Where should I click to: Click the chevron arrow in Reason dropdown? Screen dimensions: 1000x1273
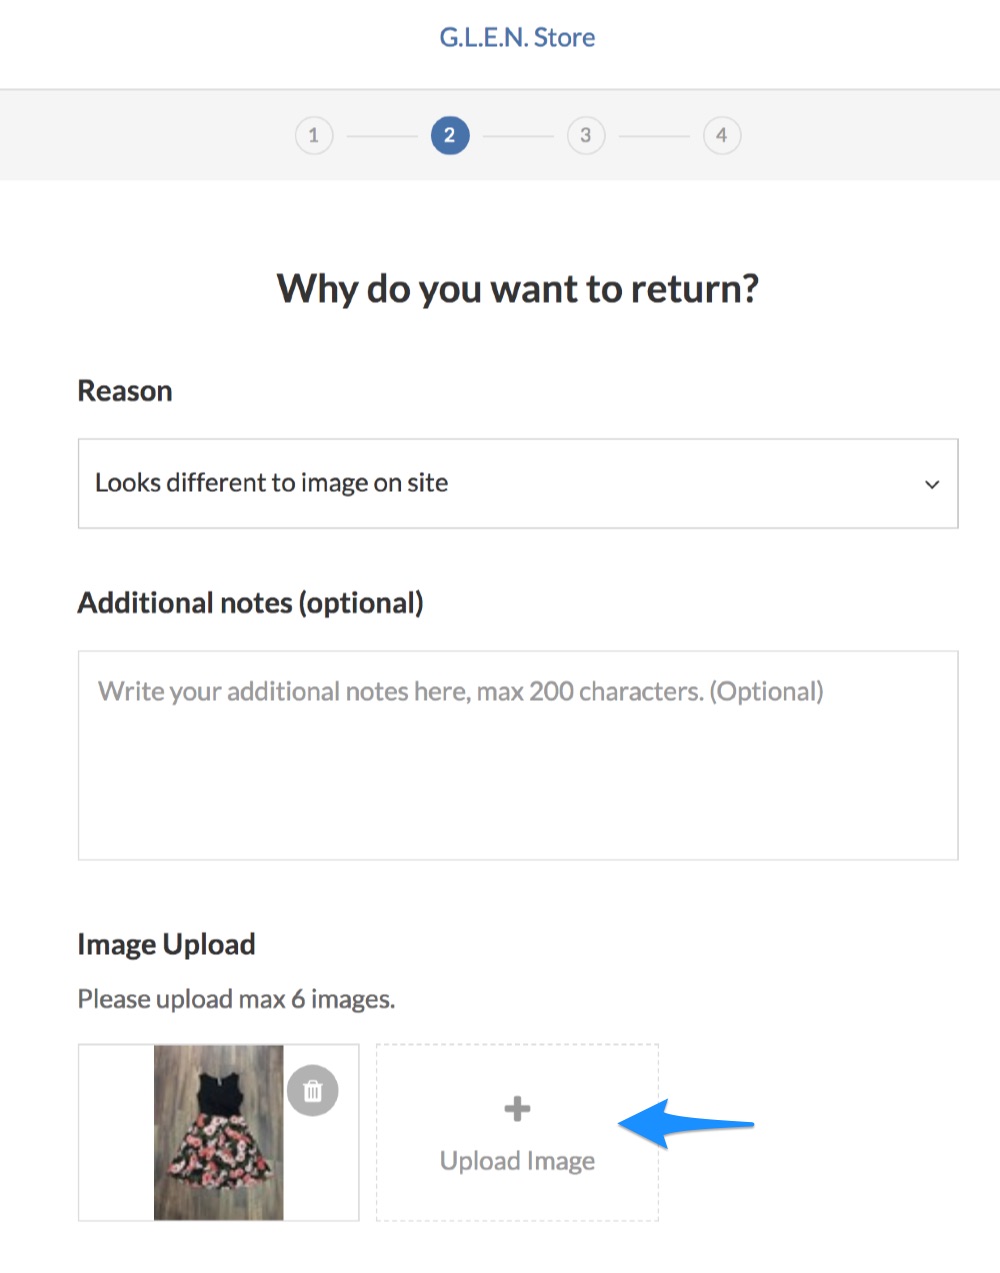[932, 485]
